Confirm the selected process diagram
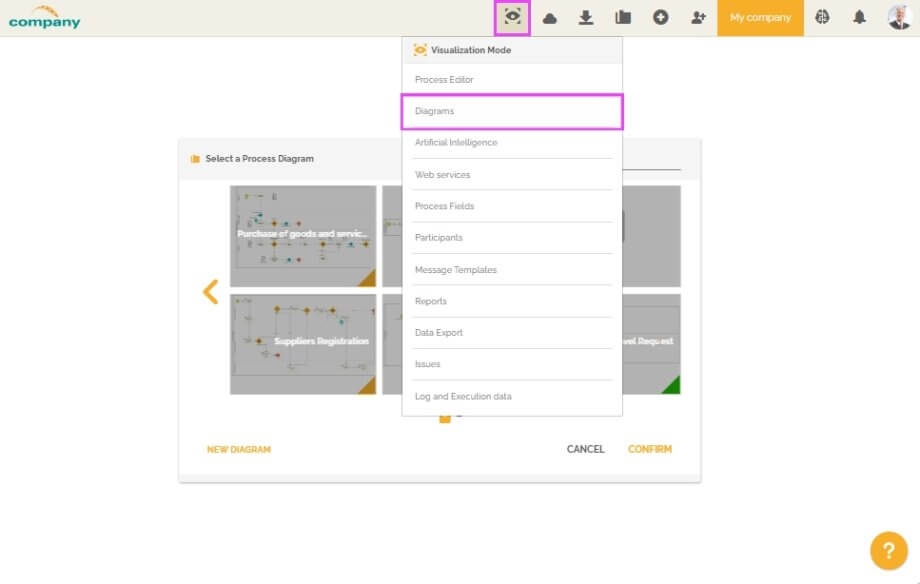The image size is (920, 584). (x=650, y=449)
